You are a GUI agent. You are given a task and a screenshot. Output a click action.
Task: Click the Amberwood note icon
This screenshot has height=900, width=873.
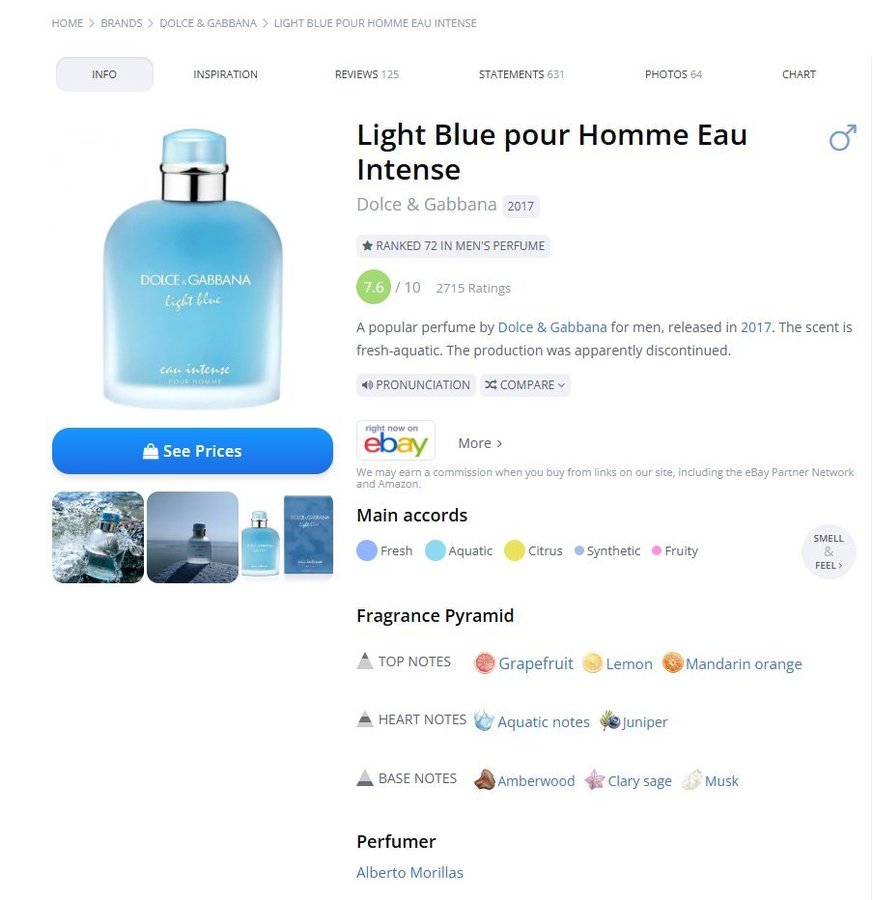pos(484,780)
